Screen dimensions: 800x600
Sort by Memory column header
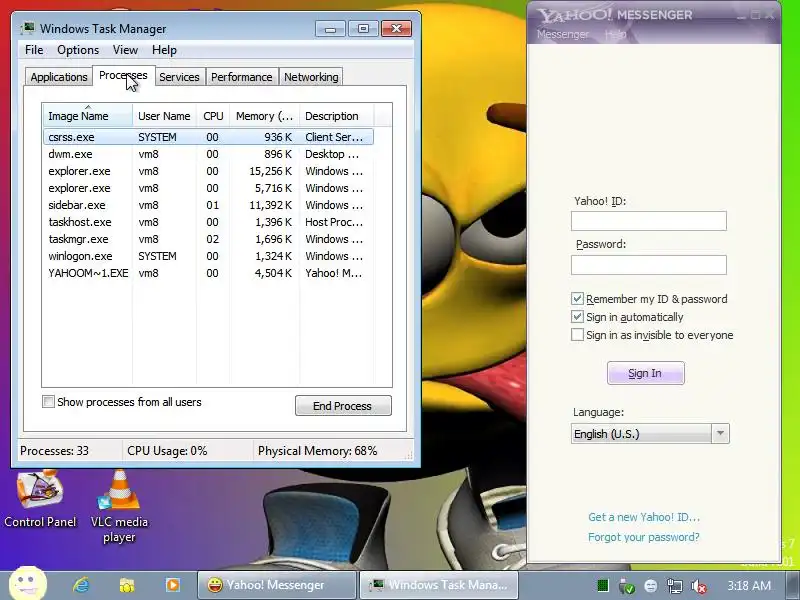(x=265, y=116)
